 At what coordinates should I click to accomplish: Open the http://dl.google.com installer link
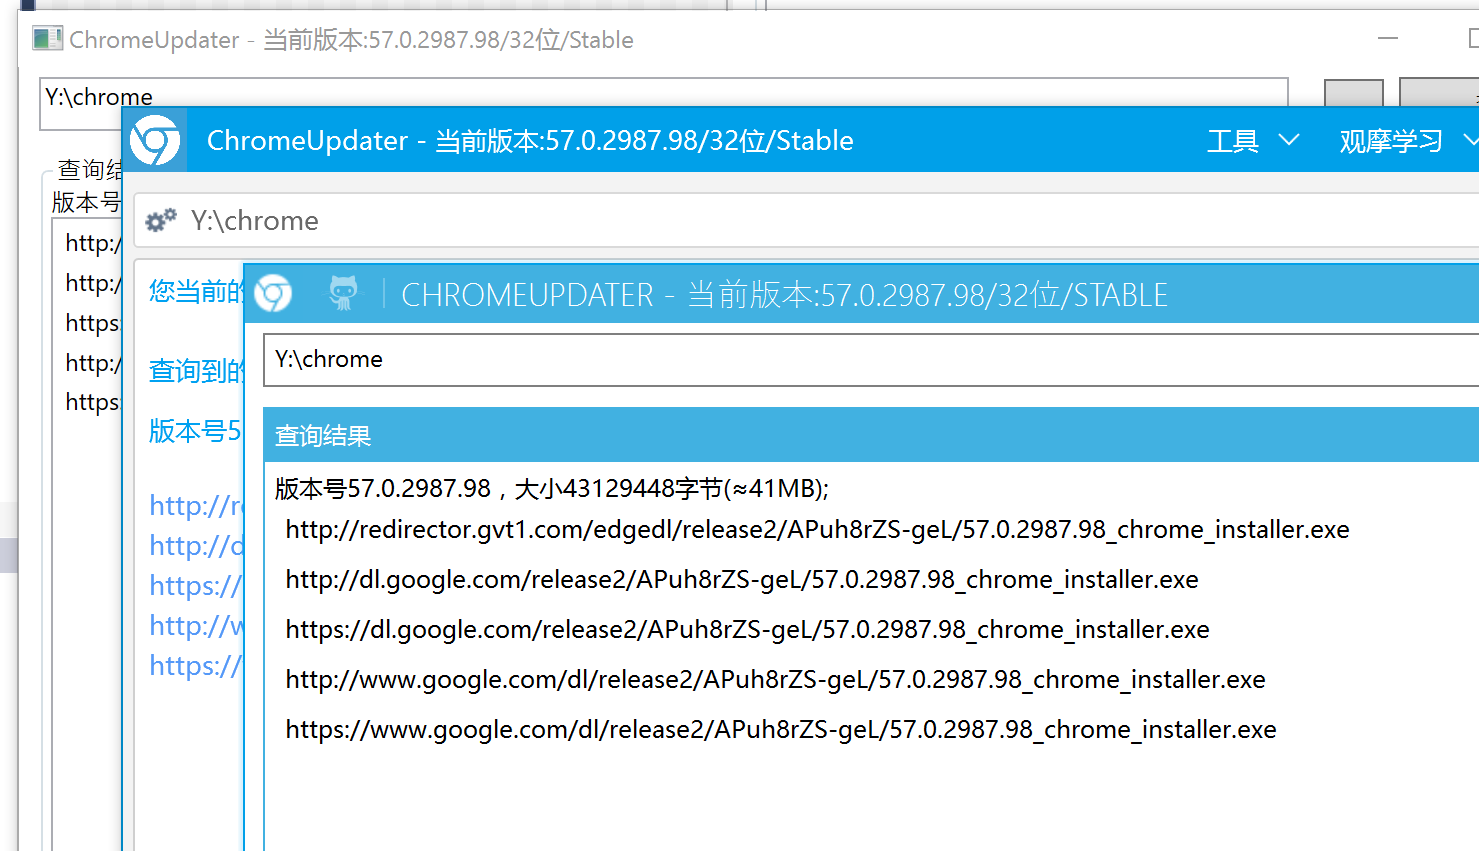[742, 580]
